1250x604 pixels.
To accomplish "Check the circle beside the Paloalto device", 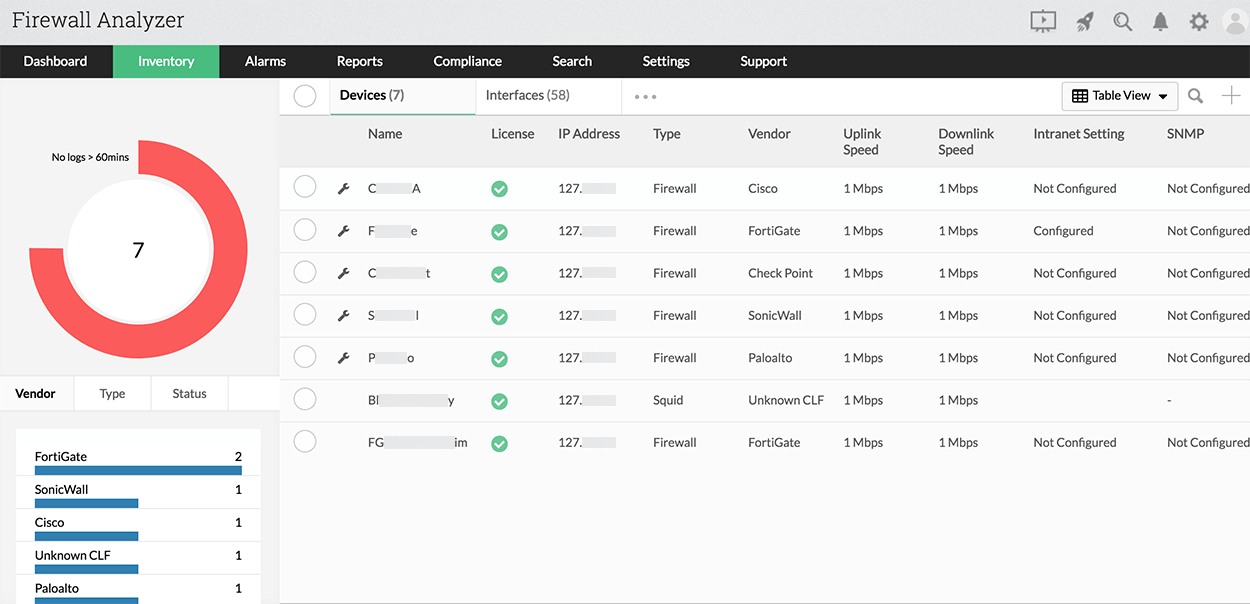I will 305,356.
